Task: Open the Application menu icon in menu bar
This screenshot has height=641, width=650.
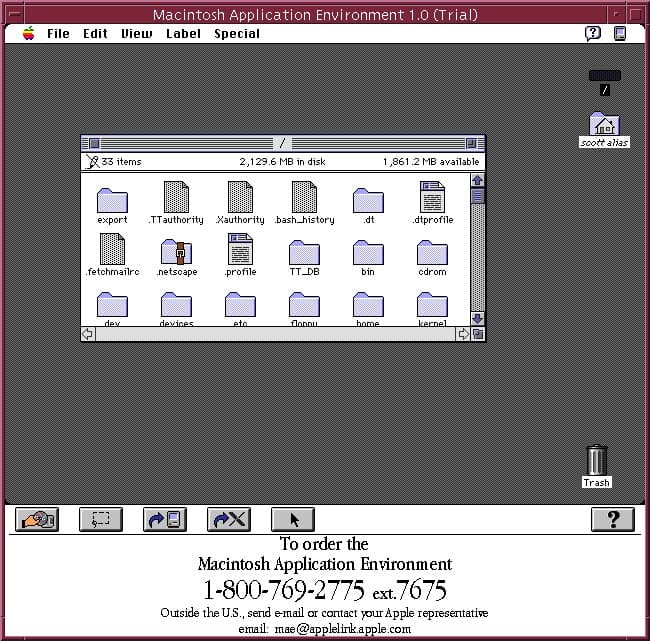Action: [620, 33]
